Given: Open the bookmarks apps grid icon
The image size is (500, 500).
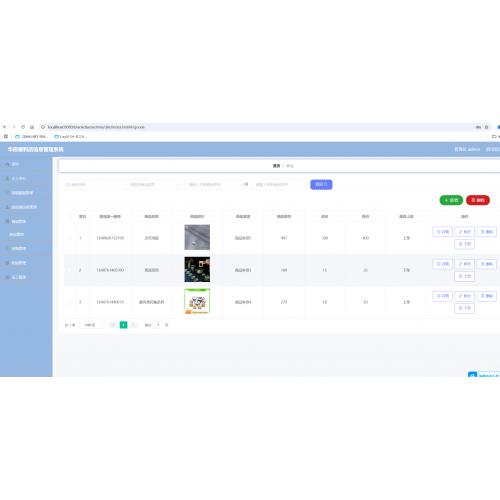Looking at the screenshot, I should [x=6, y=136].
